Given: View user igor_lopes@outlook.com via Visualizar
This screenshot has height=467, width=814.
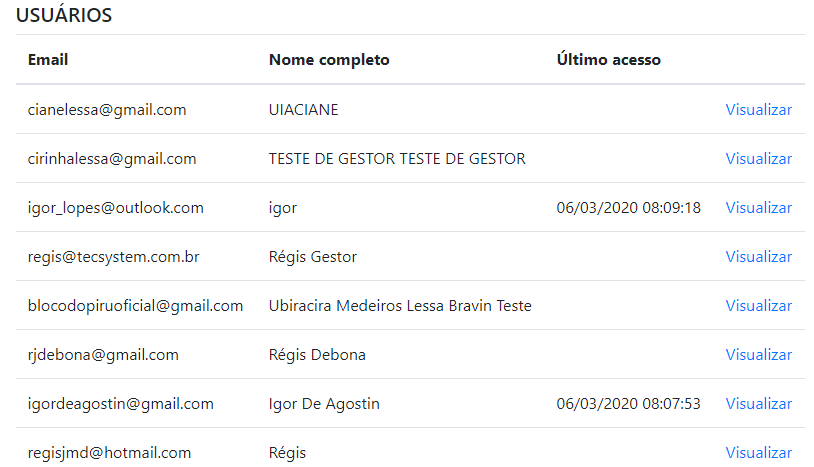Looking at the screenshot, I should click(758, 208).
